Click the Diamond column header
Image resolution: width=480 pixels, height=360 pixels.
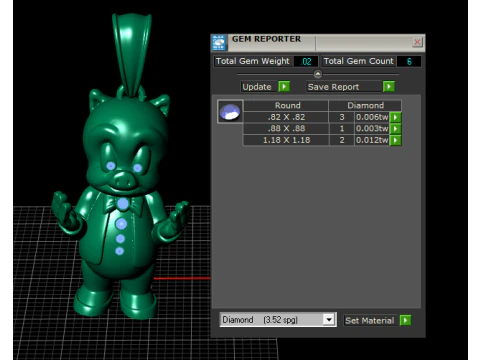[365, 105]
